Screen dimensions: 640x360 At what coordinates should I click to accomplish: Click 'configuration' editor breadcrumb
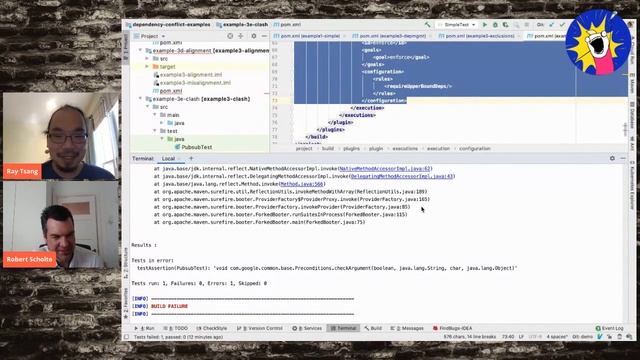tap(475, 149)
